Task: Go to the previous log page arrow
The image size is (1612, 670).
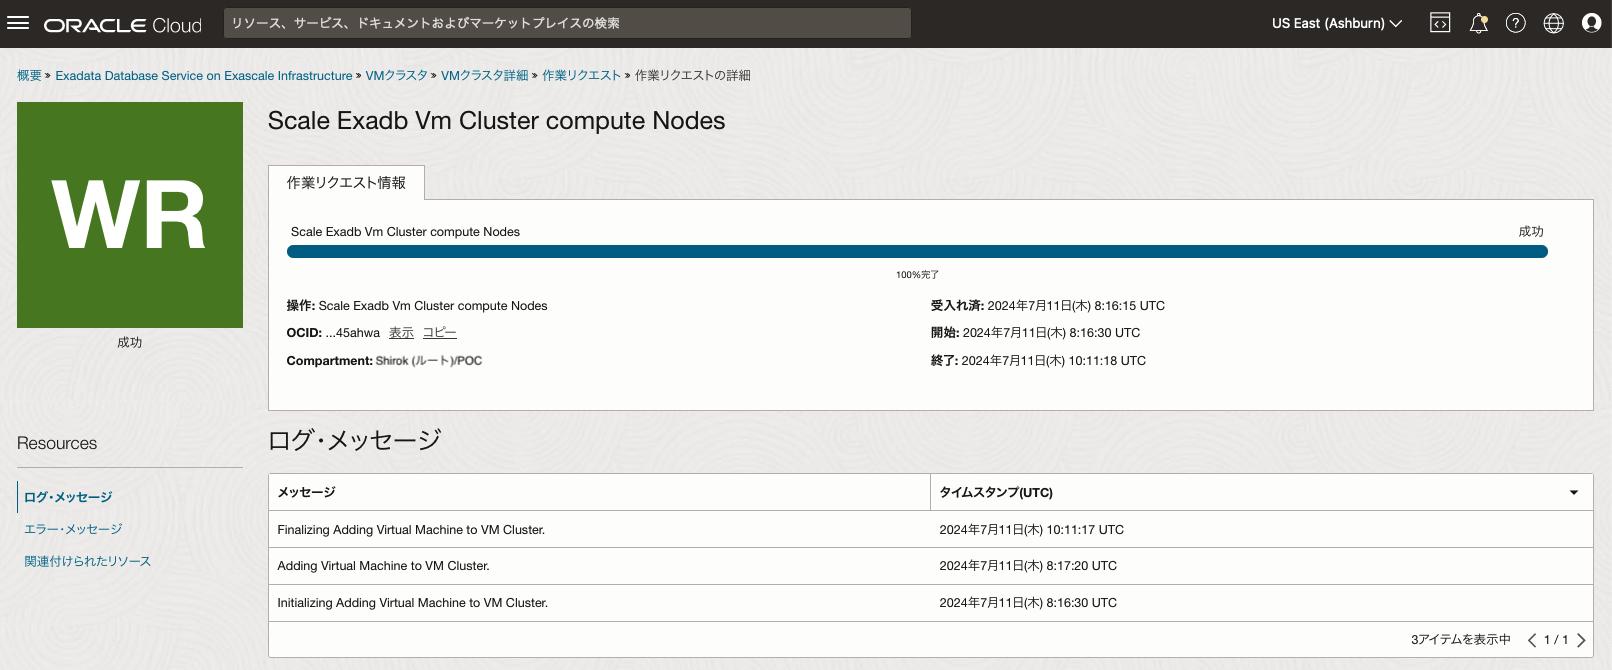Action: point(1532,640)
